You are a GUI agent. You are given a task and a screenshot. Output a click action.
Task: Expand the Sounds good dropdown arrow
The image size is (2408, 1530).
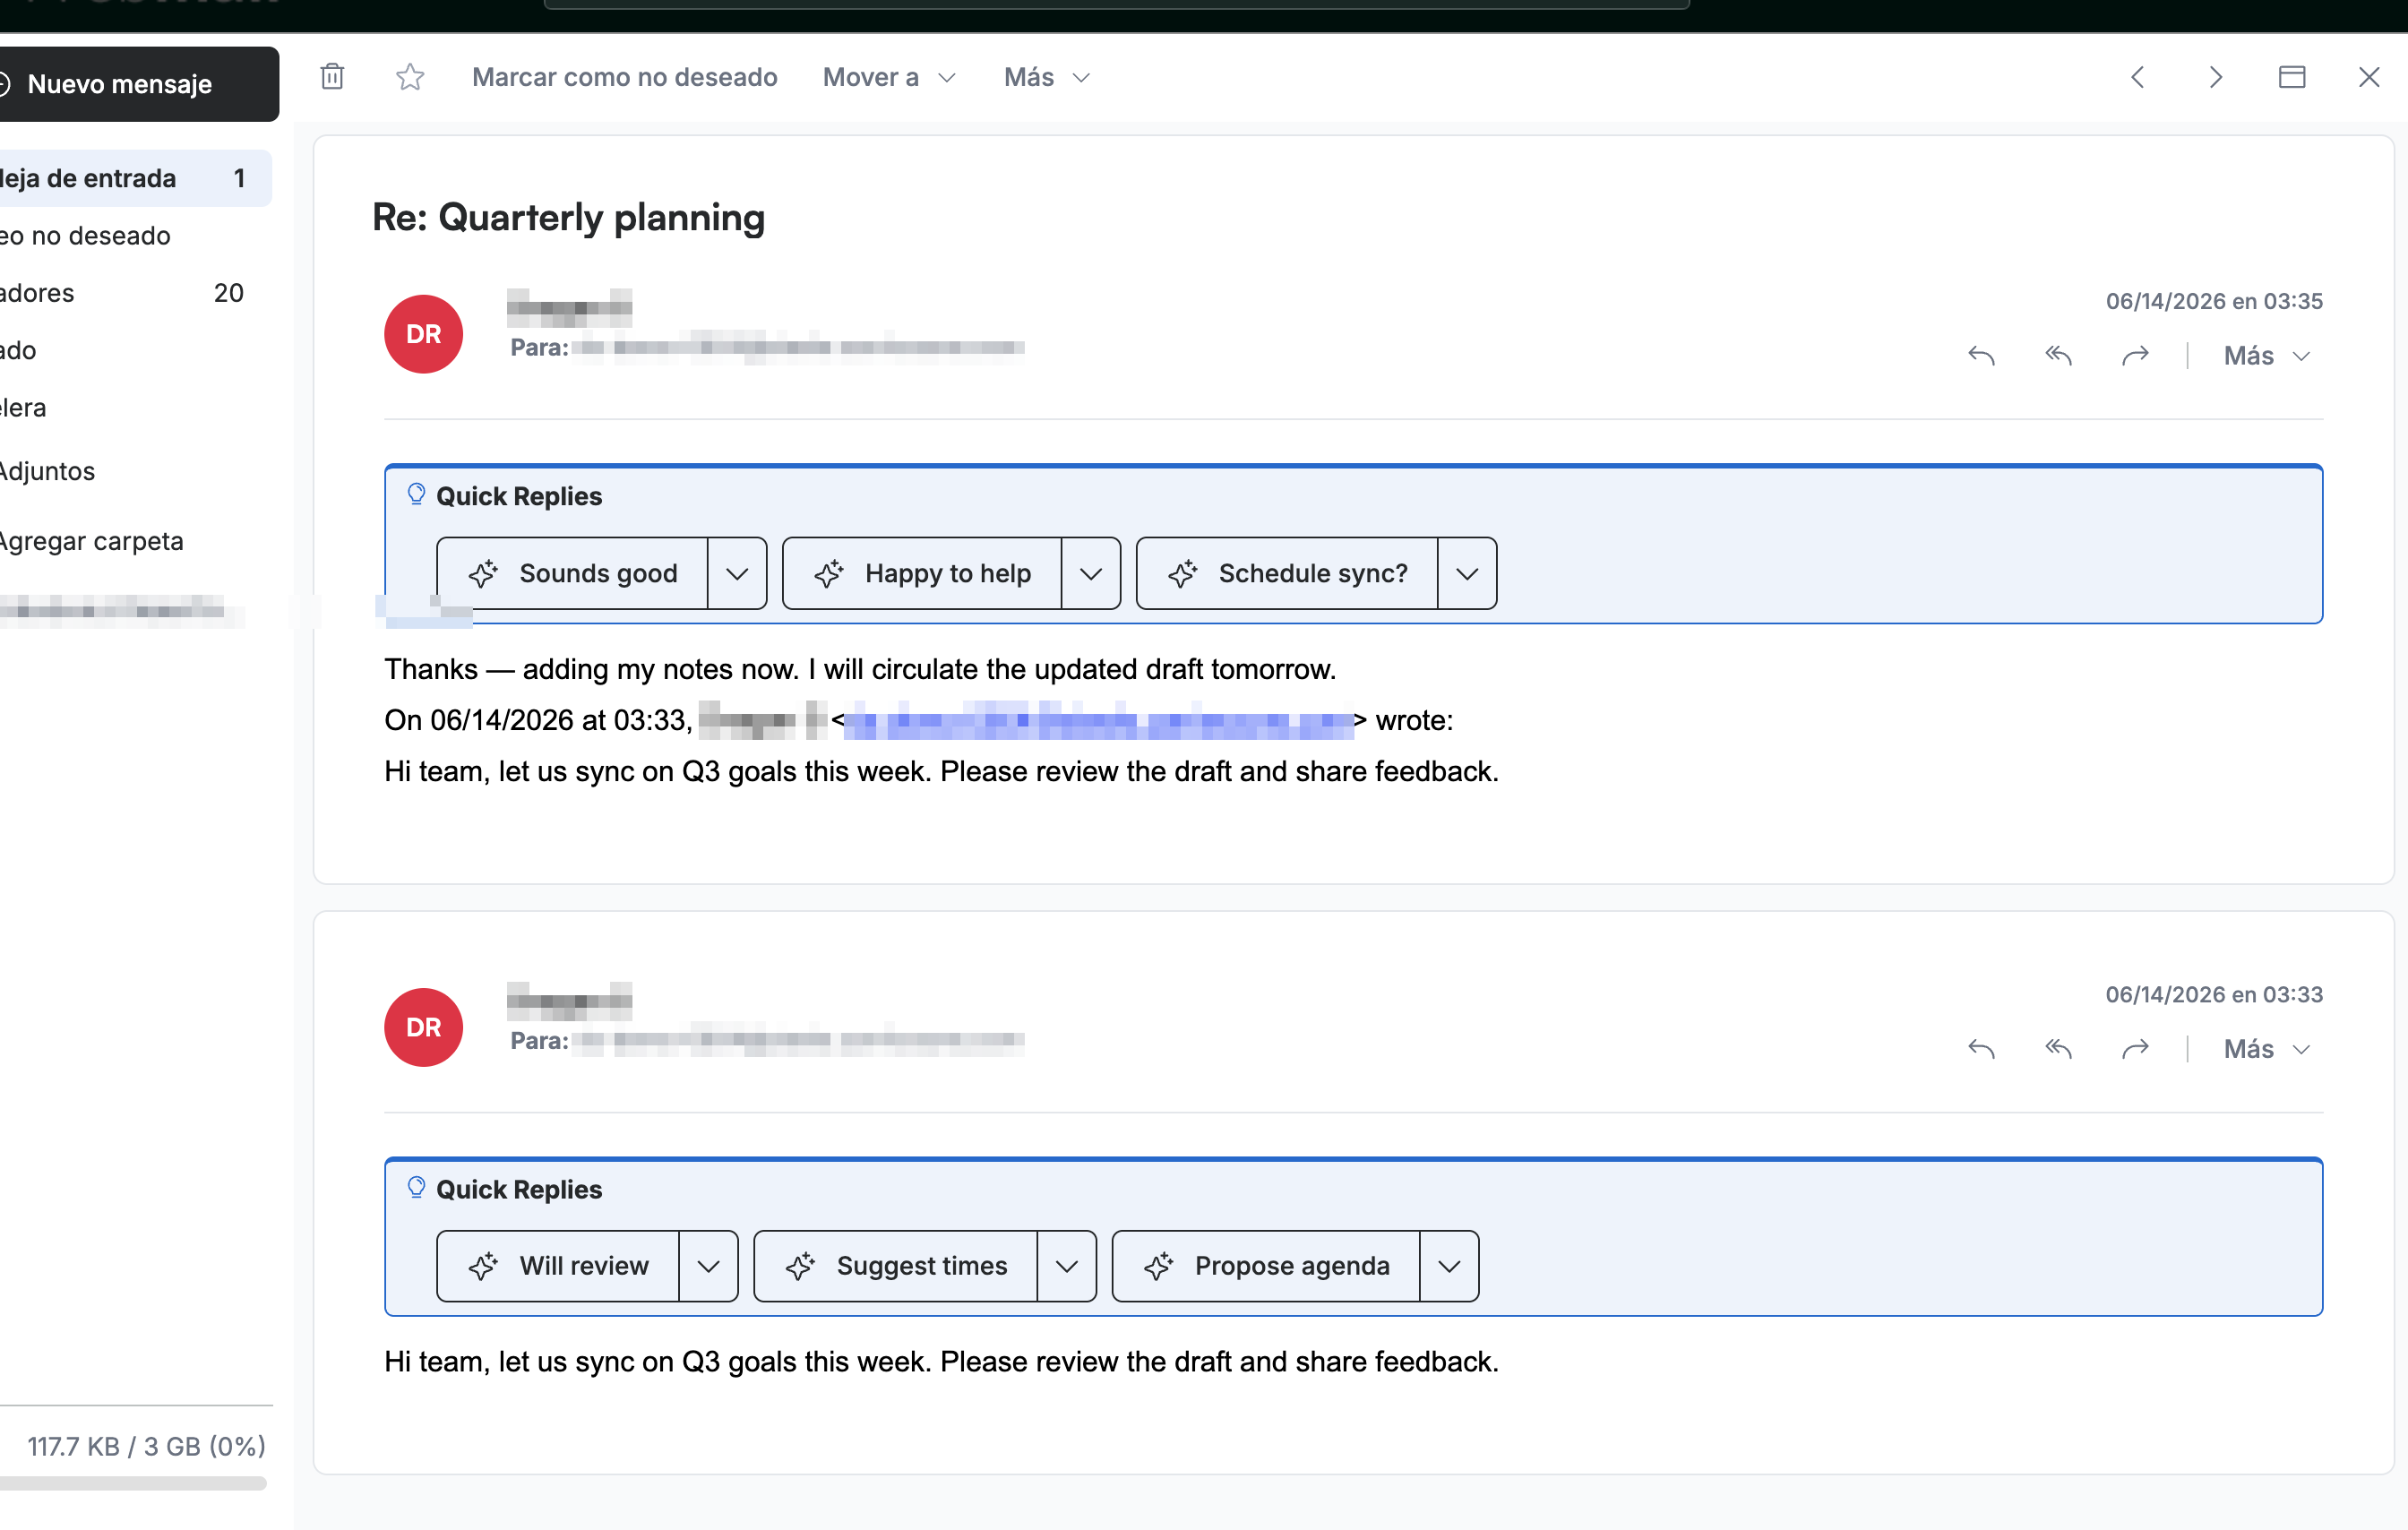737,573
